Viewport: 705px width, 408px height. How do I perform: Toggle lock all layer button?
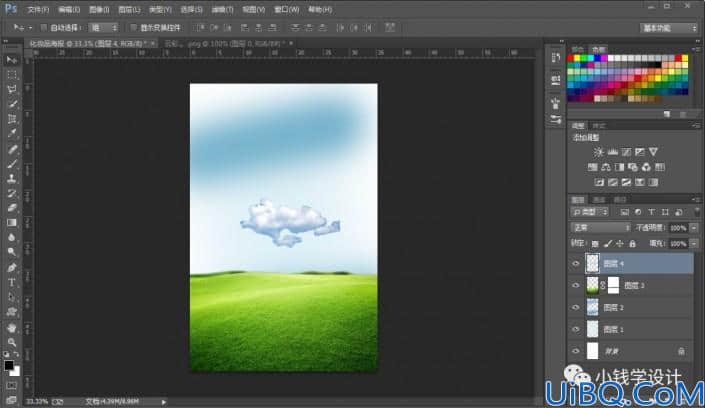click(633, 244)
